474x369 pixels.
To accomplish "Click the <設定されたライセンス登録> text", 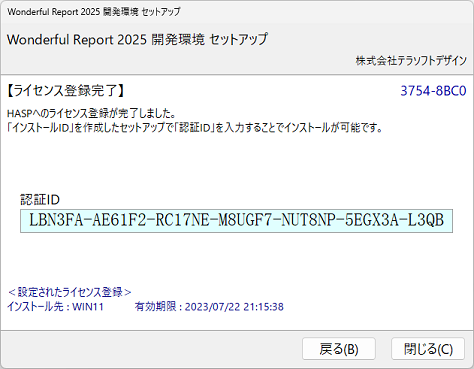I will (x=70, y=292).
